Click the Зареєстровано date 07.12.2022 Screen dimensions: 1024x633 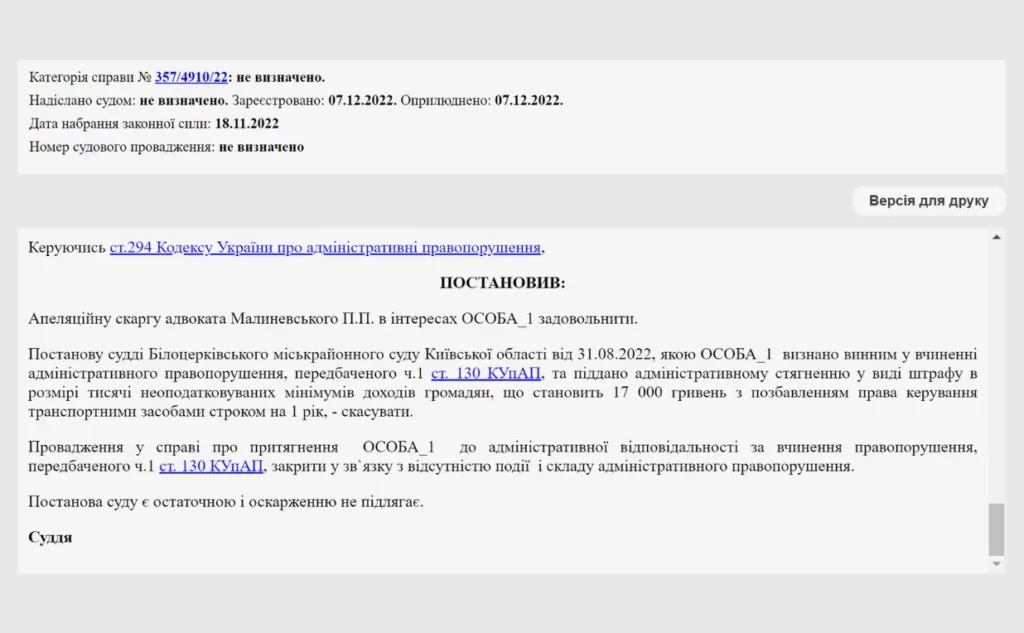[x=361, y=100]
